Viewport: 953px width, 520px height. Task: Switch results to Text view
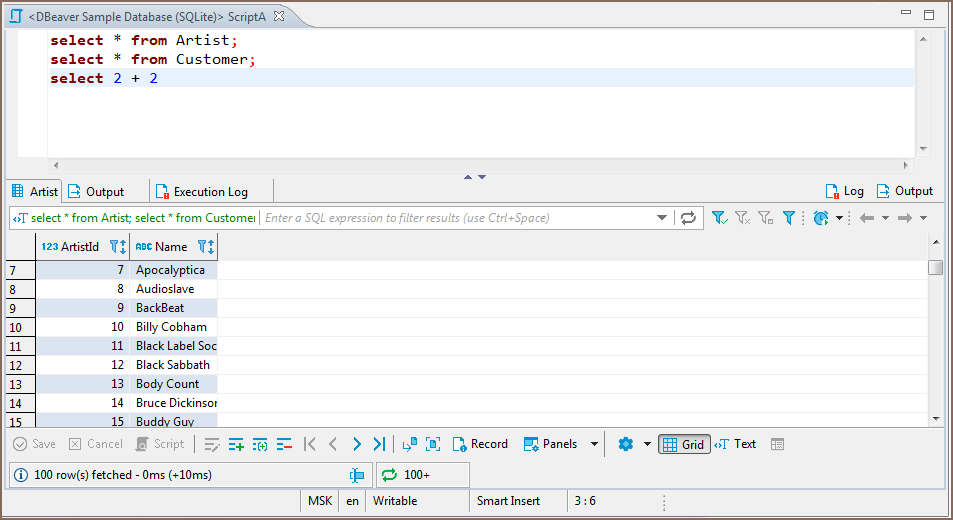[x=736, y=444]
